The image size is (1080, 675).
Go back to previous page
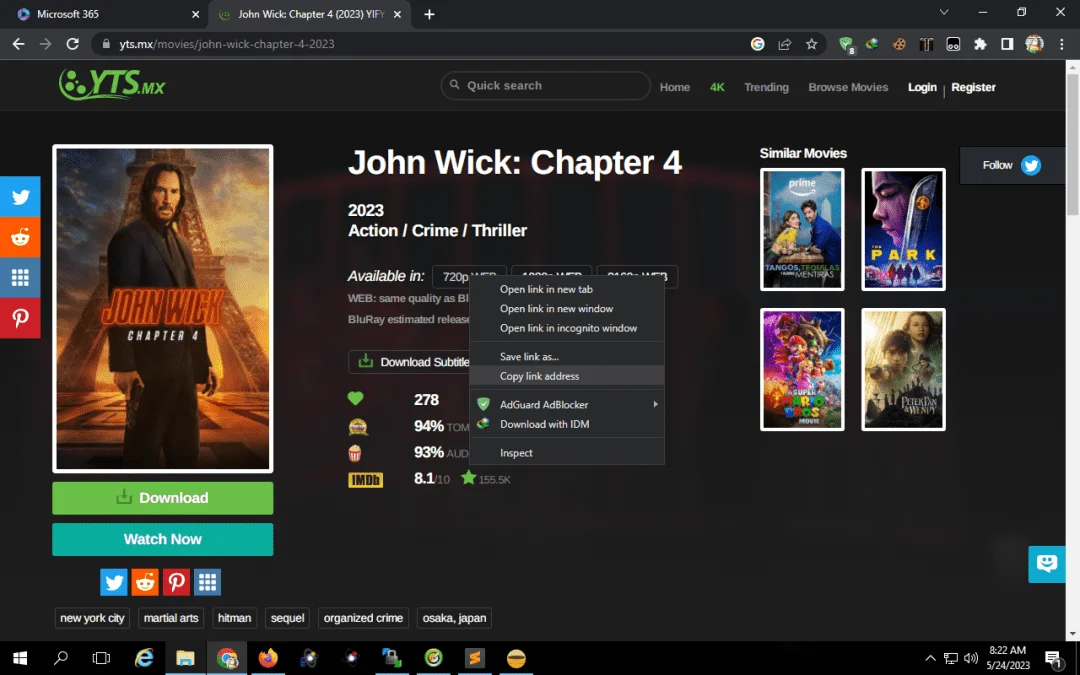click(19, 44)
